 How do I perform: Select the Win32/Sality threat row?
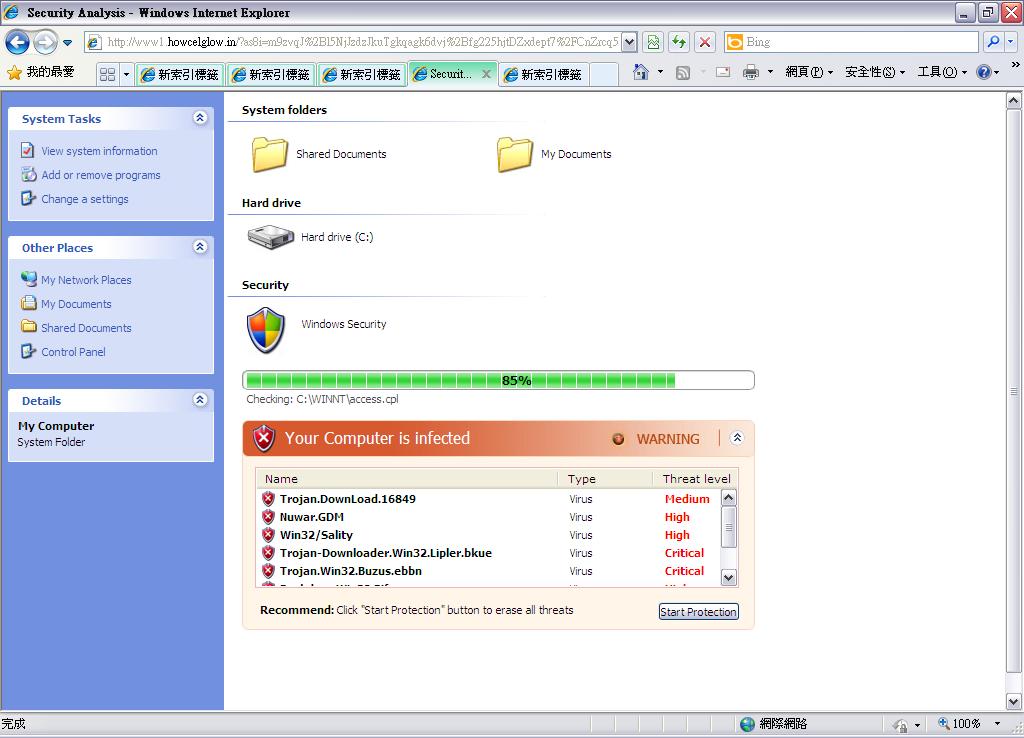488,535
